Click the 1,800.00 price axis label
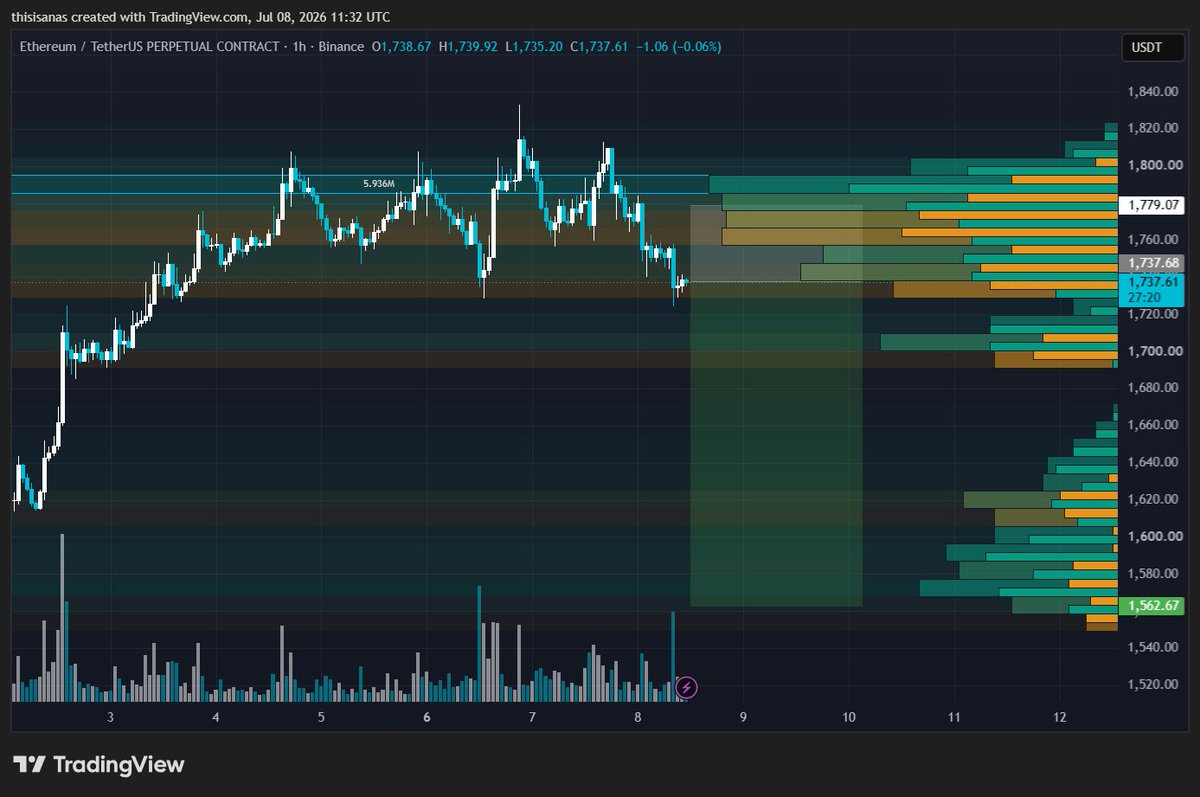The image size is (1200, 797). [x=1155, y=165]
